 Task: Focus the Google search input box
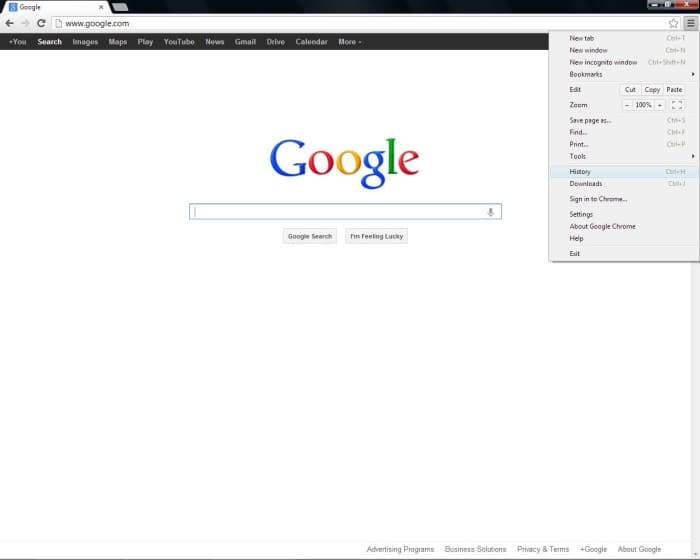click(345, 212)
